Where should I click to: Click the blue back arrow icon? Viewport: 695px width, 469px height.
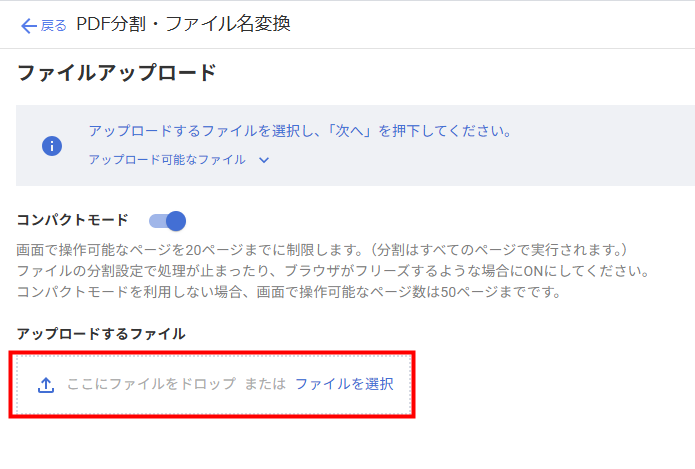29,26
